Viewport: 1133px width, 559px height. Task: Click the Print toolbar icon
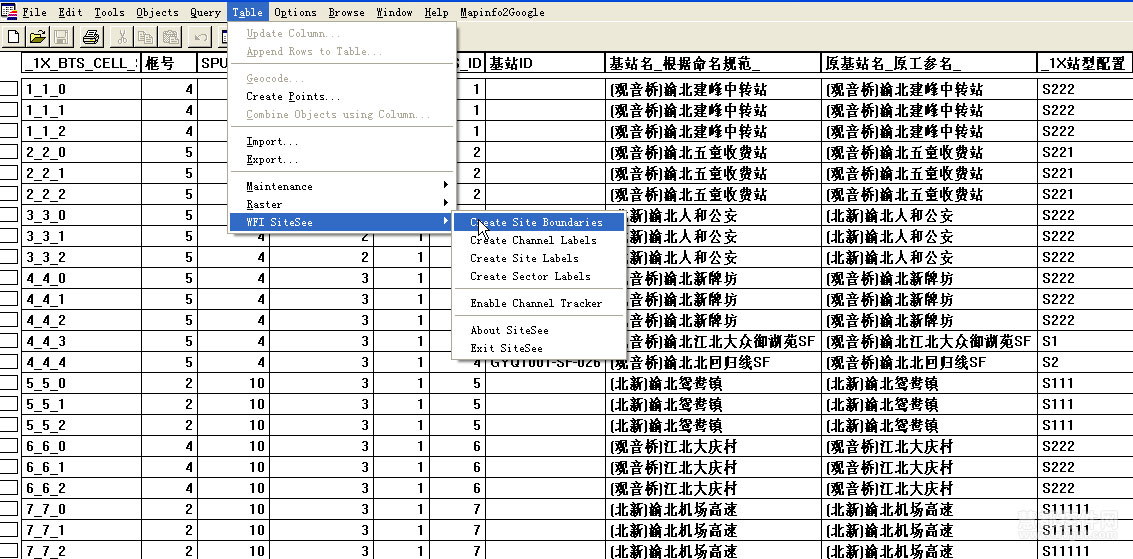tap(92, 36)
